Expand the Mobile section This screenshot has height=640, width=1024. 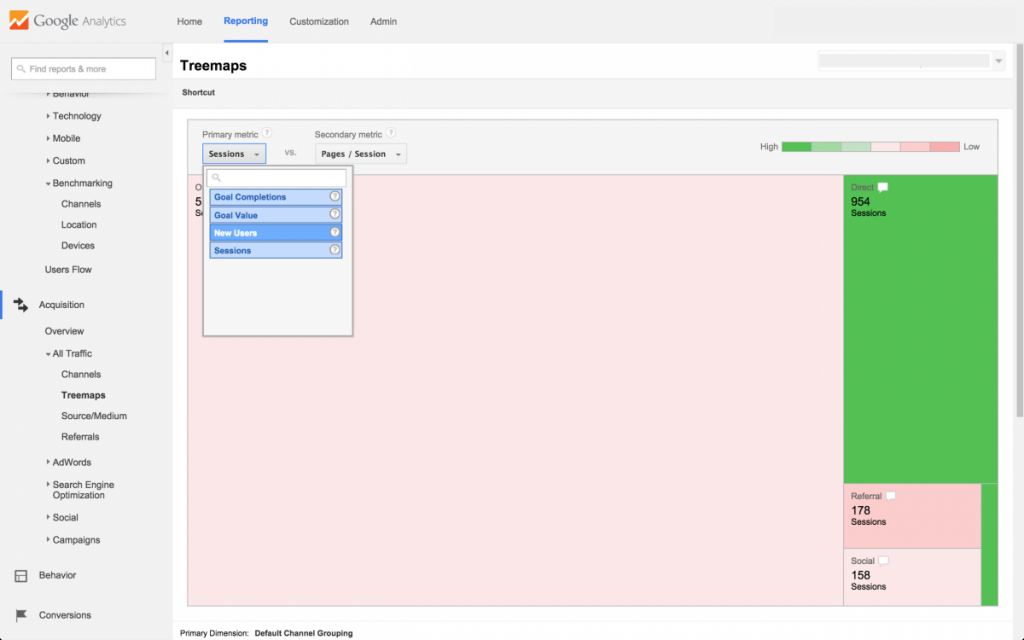[48, 138]
